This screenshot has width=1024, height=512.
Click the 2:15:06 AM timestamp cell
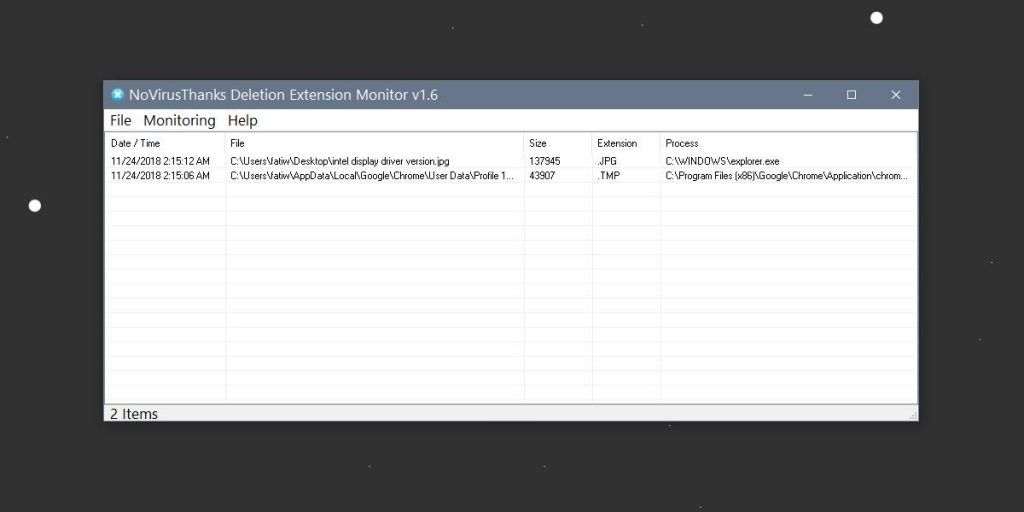[160, 176]
